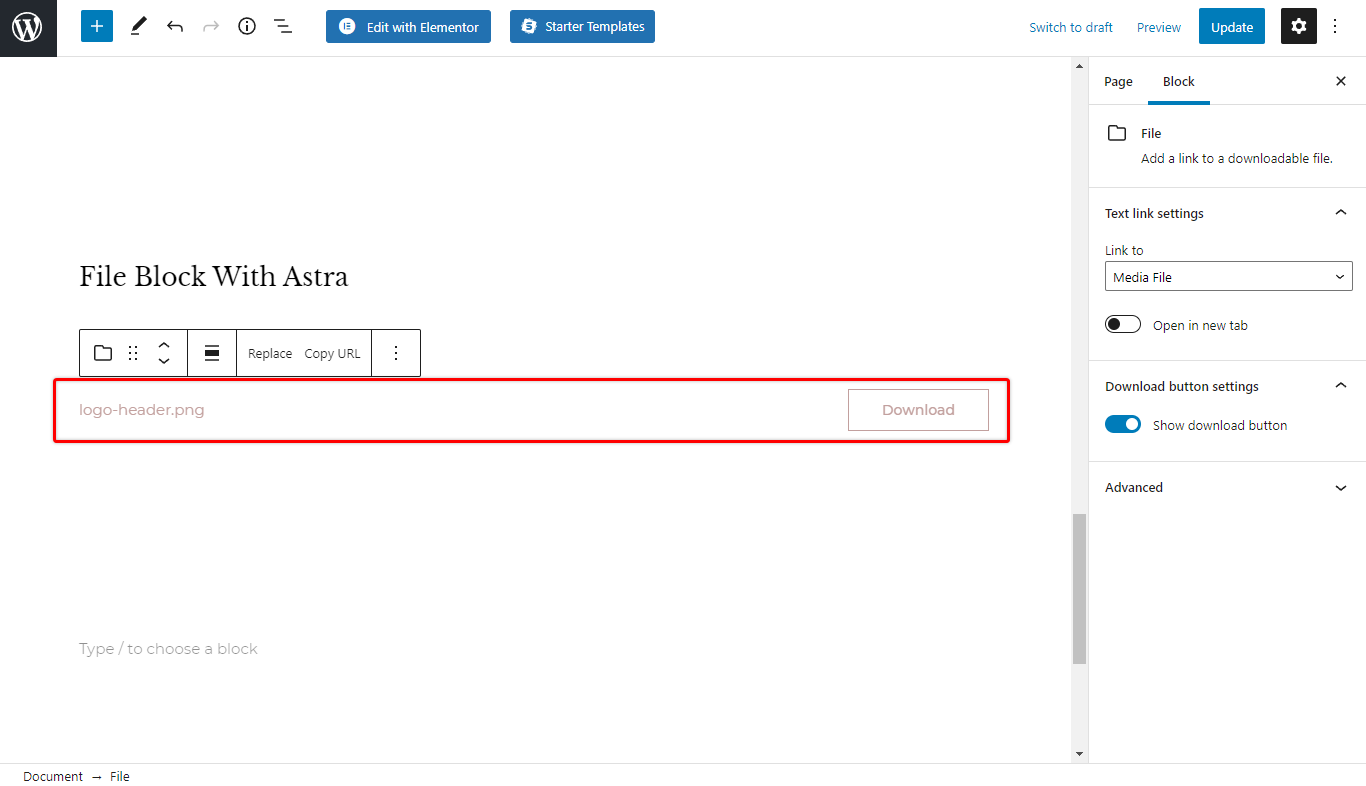Image resolution: width=1366 pixels, height=786 pixels.
Task: Open the Link to dropdown showing Media File
Action: pos(1228,276)
